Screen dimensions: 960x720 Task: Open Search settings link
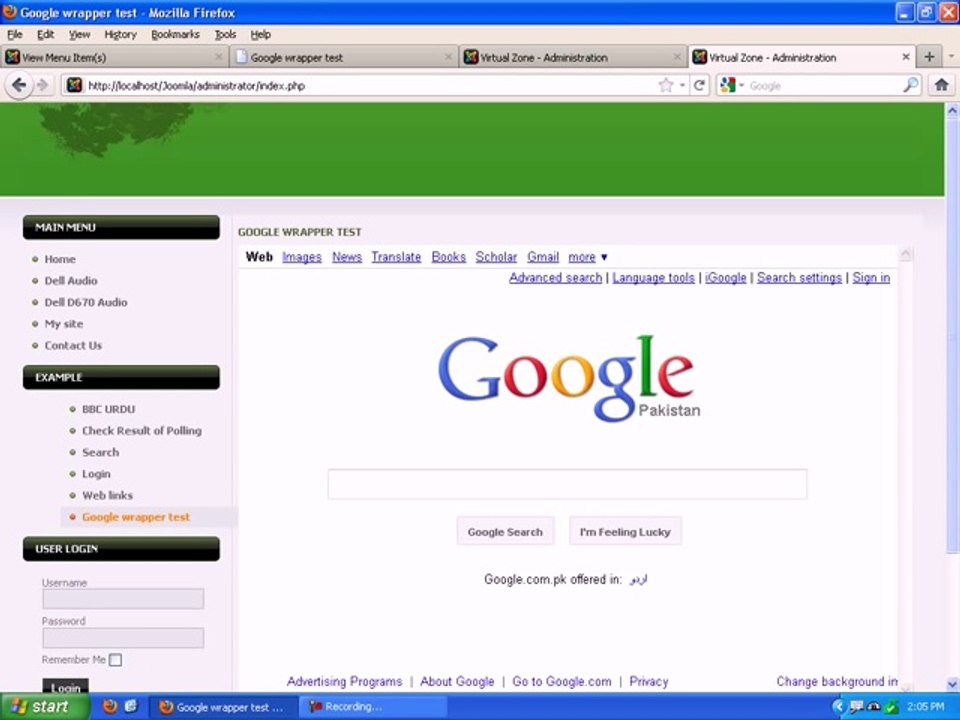(x=799, y=277)
